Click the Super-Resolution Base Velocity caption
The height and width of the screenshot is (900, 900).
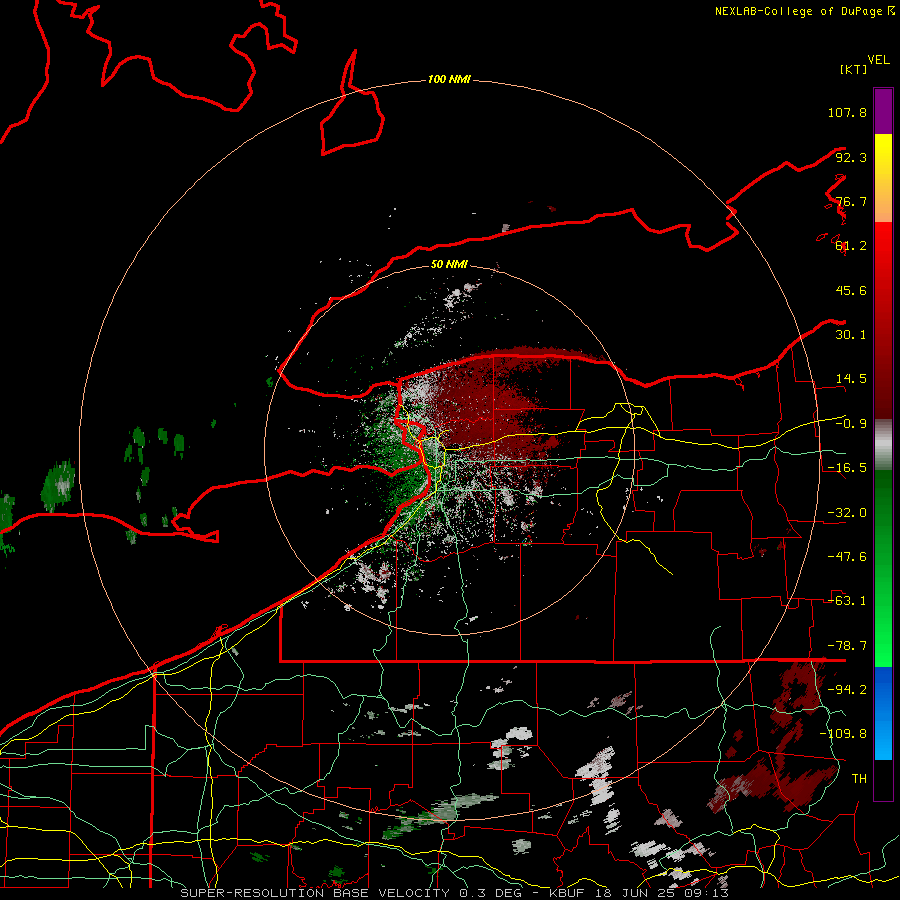pyautogui.click(x=455, y=893)
